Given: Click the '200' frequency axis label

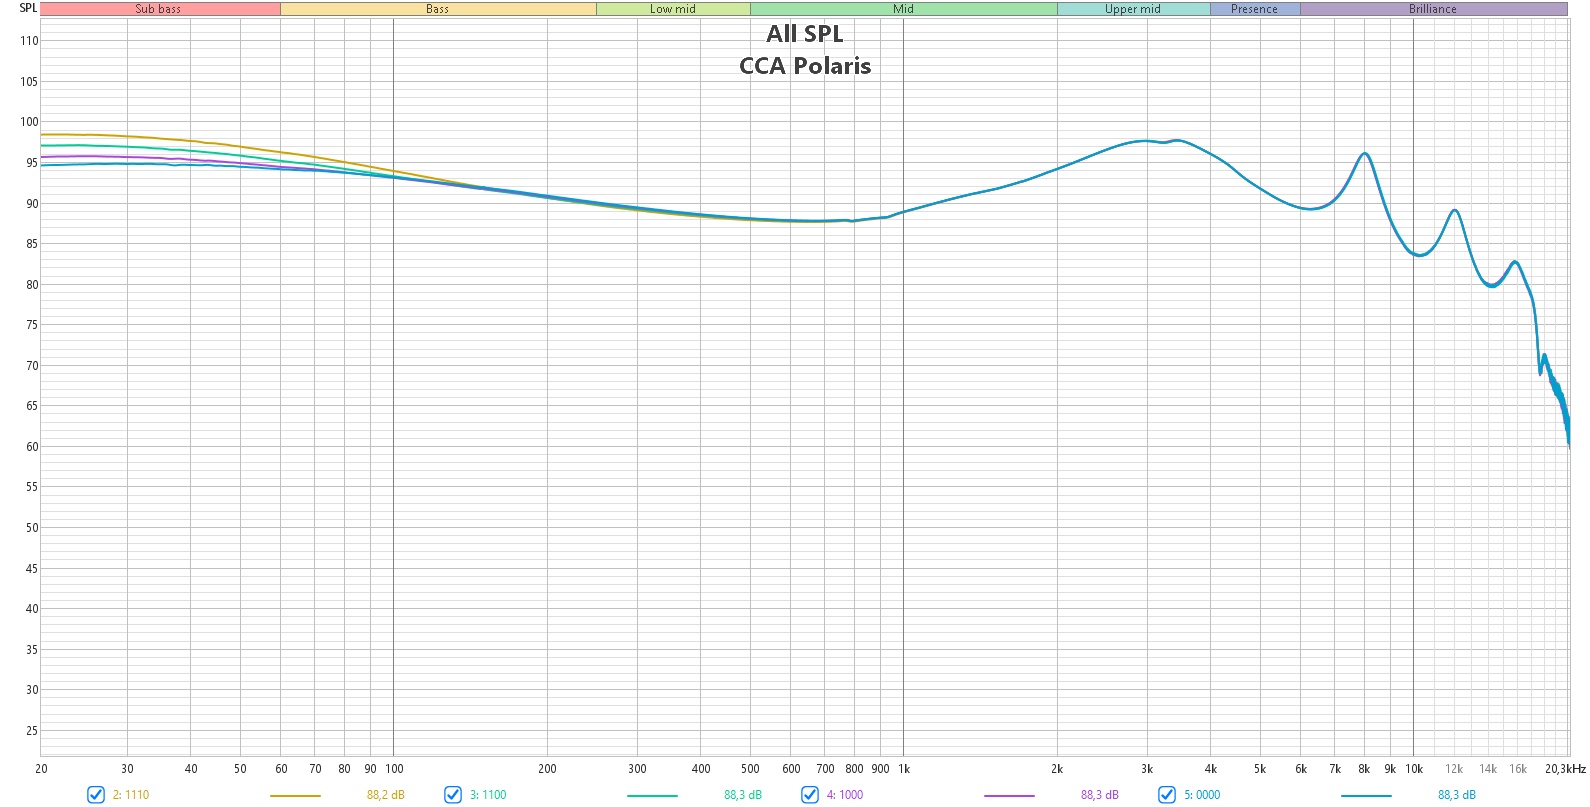Looking at the screenshot, I should click(x=547, y=769).
